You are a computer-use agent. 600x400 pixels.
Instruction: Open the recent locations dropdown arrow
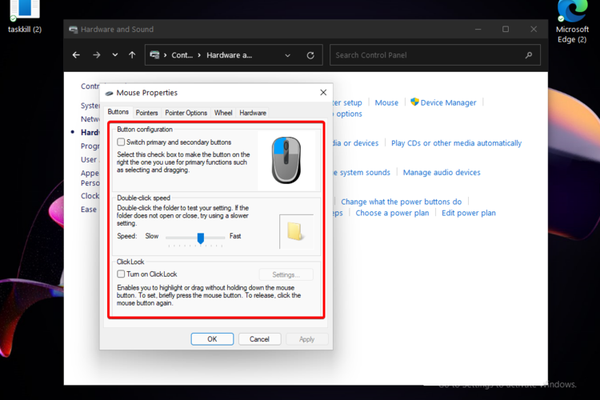pyautogui.click(x=114, y=55)
